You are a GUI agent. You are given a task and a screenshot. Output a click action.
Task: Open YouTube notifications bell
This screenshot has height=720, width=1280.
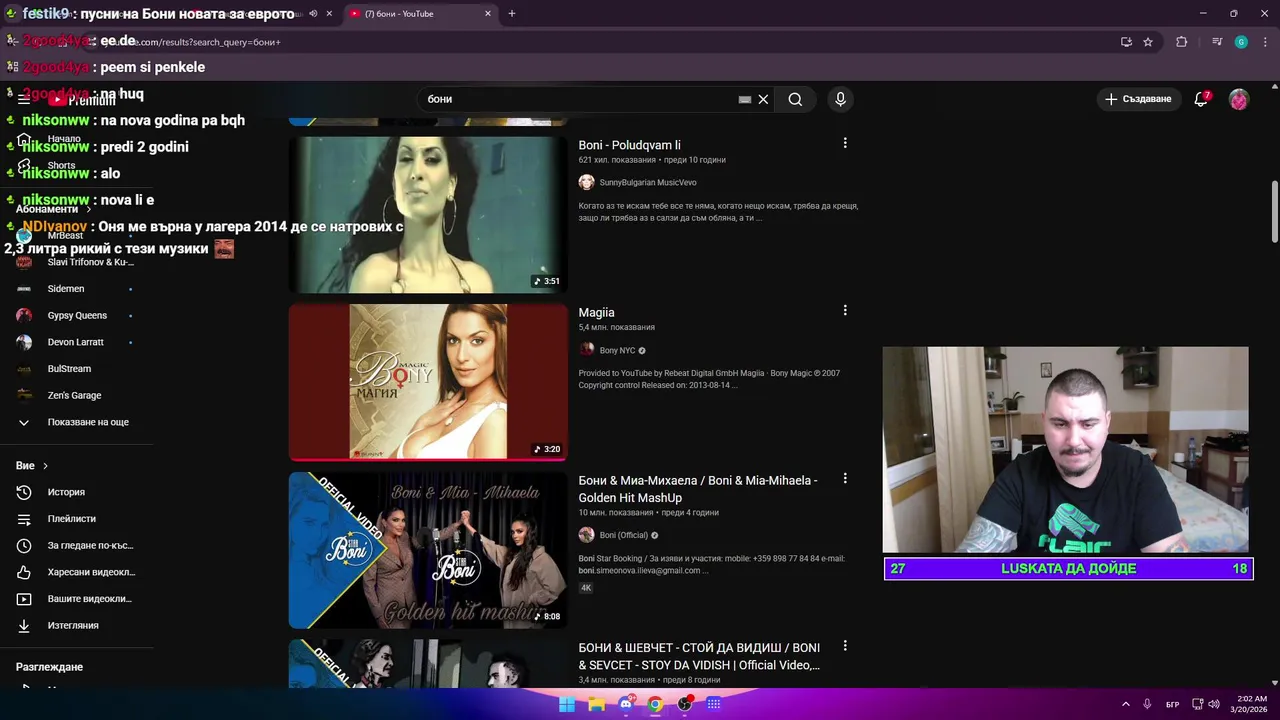click(1201, 99)
